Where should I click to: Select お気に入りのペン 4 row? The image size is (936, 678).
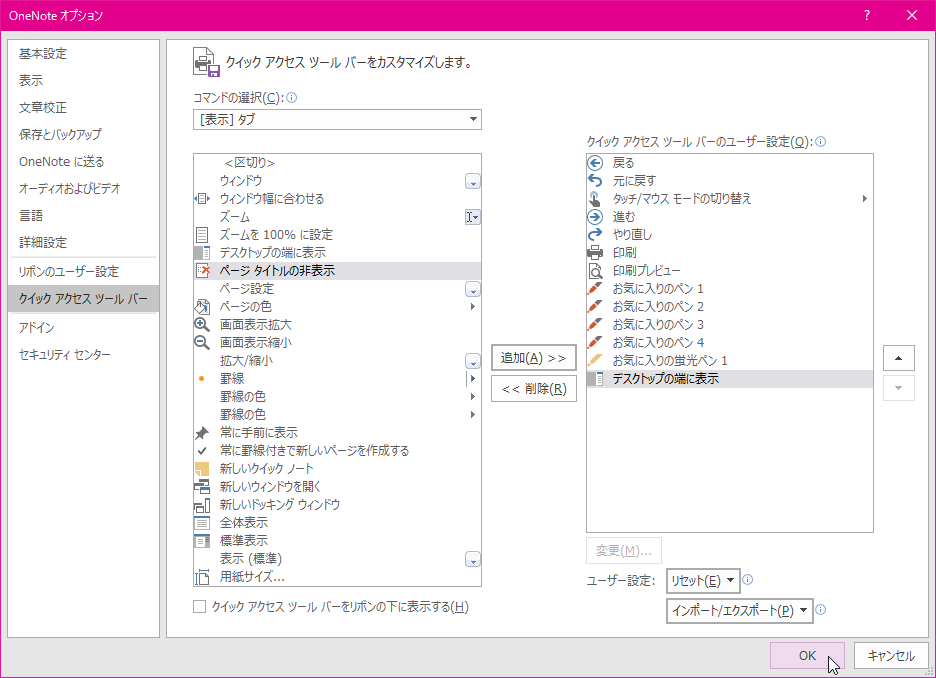[x=729, y=343]
